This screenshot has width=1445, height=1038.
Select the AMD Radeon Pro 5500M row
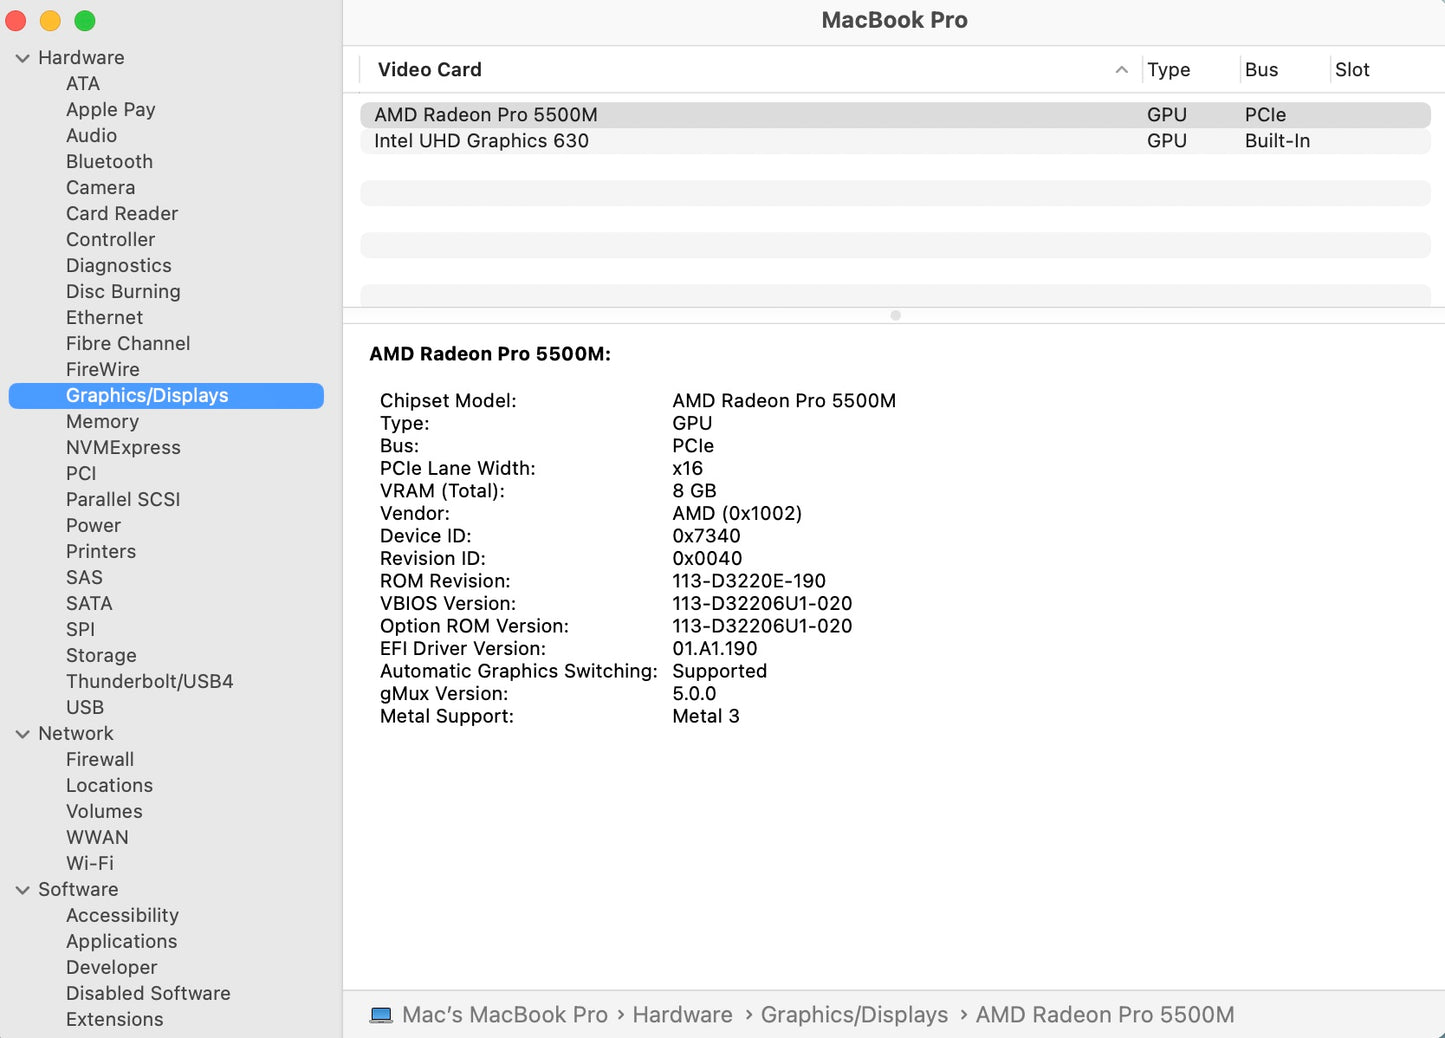484,114
